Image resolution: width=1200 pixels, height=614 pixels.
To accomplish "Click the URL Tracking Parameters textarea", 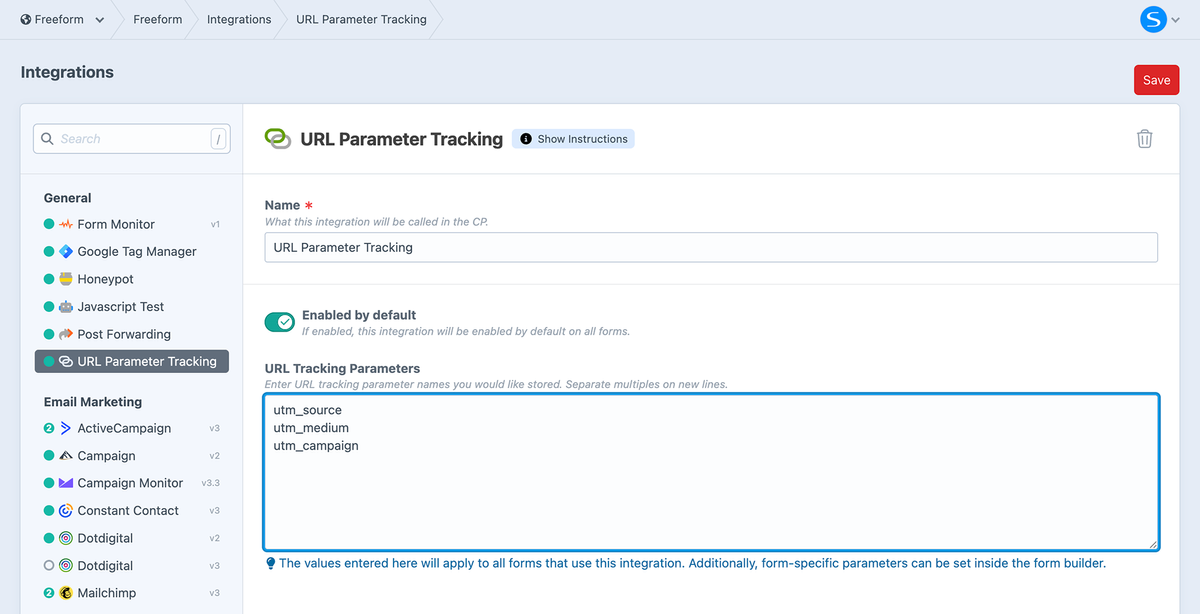I will pyautogui.click(x=711, y=472).
